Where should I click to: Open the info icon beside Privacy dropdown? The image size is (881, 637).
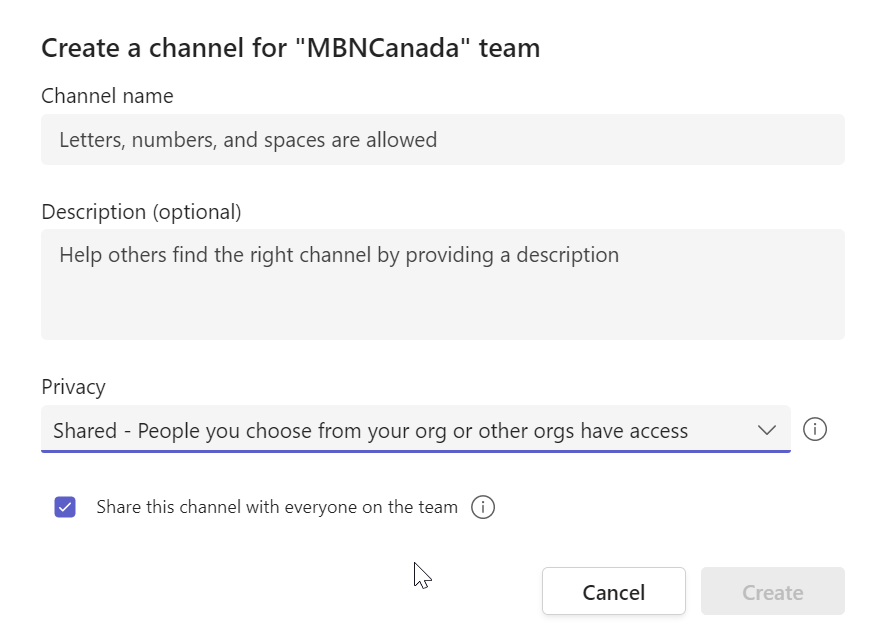pyautogui.click(x=814, y=430)
